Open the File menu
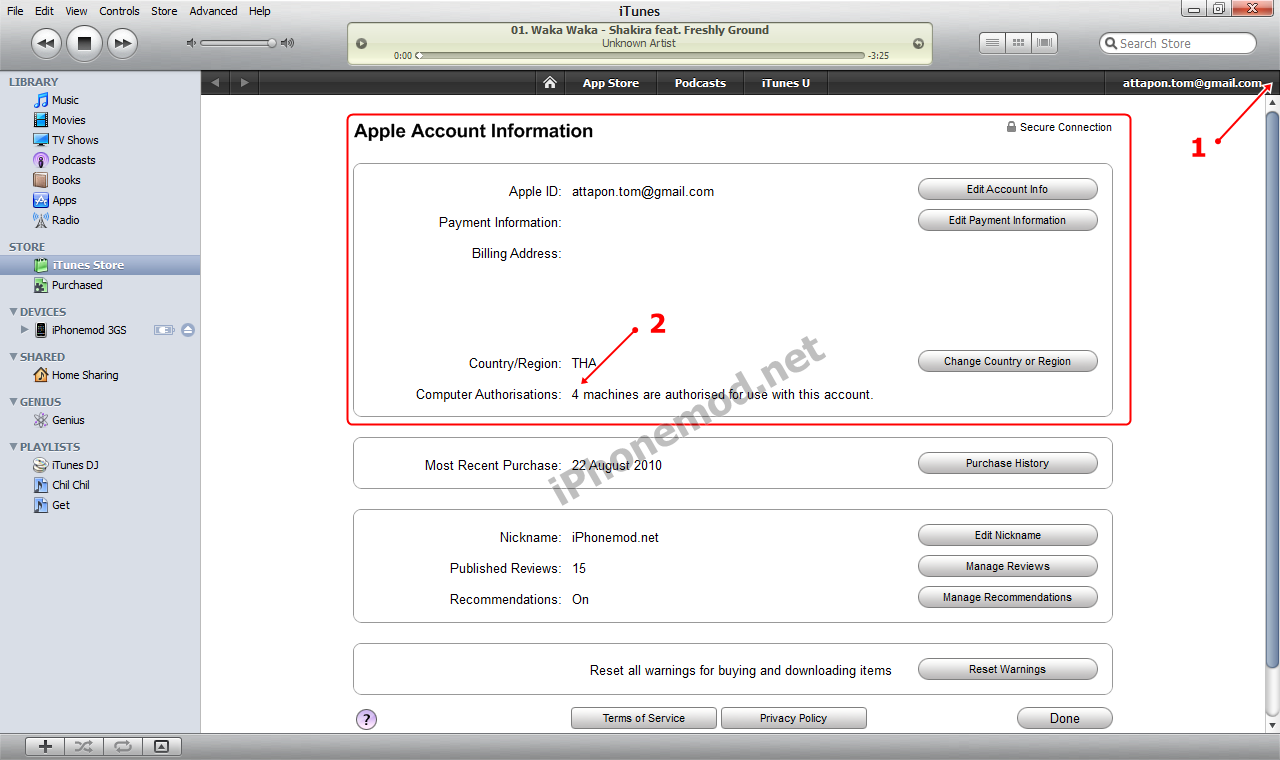Screen dimensions: 1280x760 pyautogui.click(x=15, y=11)
